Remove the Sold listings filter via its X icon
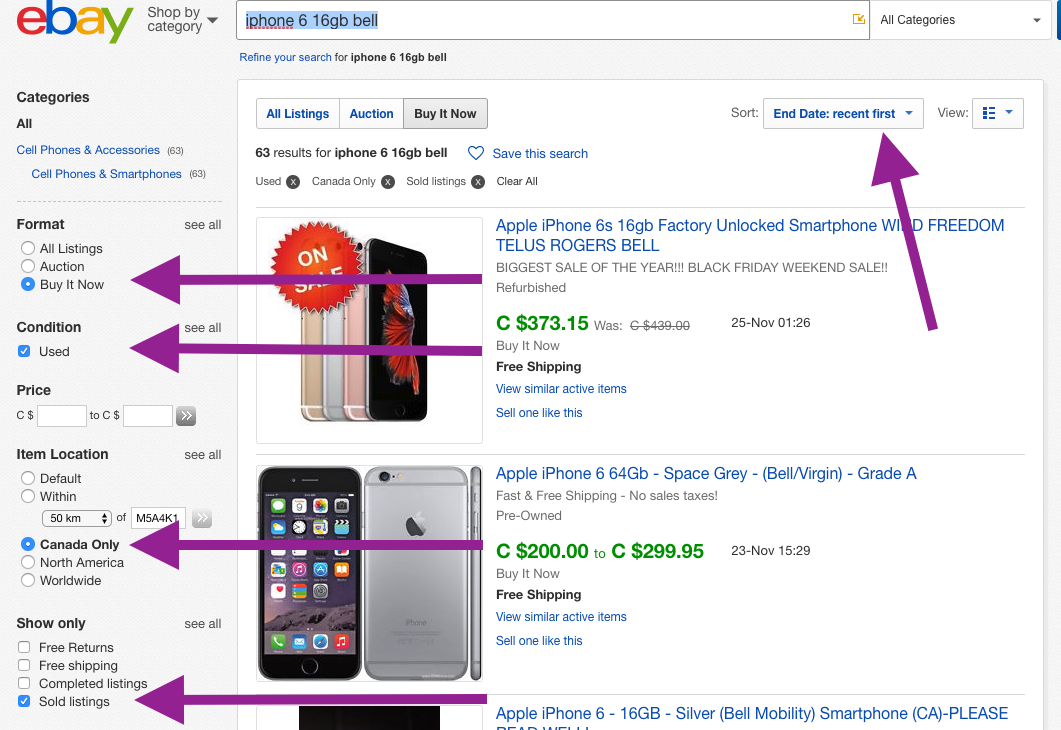Image resolution: width=1061 pixels, height=730 pixels. click(x=478, y=182)
